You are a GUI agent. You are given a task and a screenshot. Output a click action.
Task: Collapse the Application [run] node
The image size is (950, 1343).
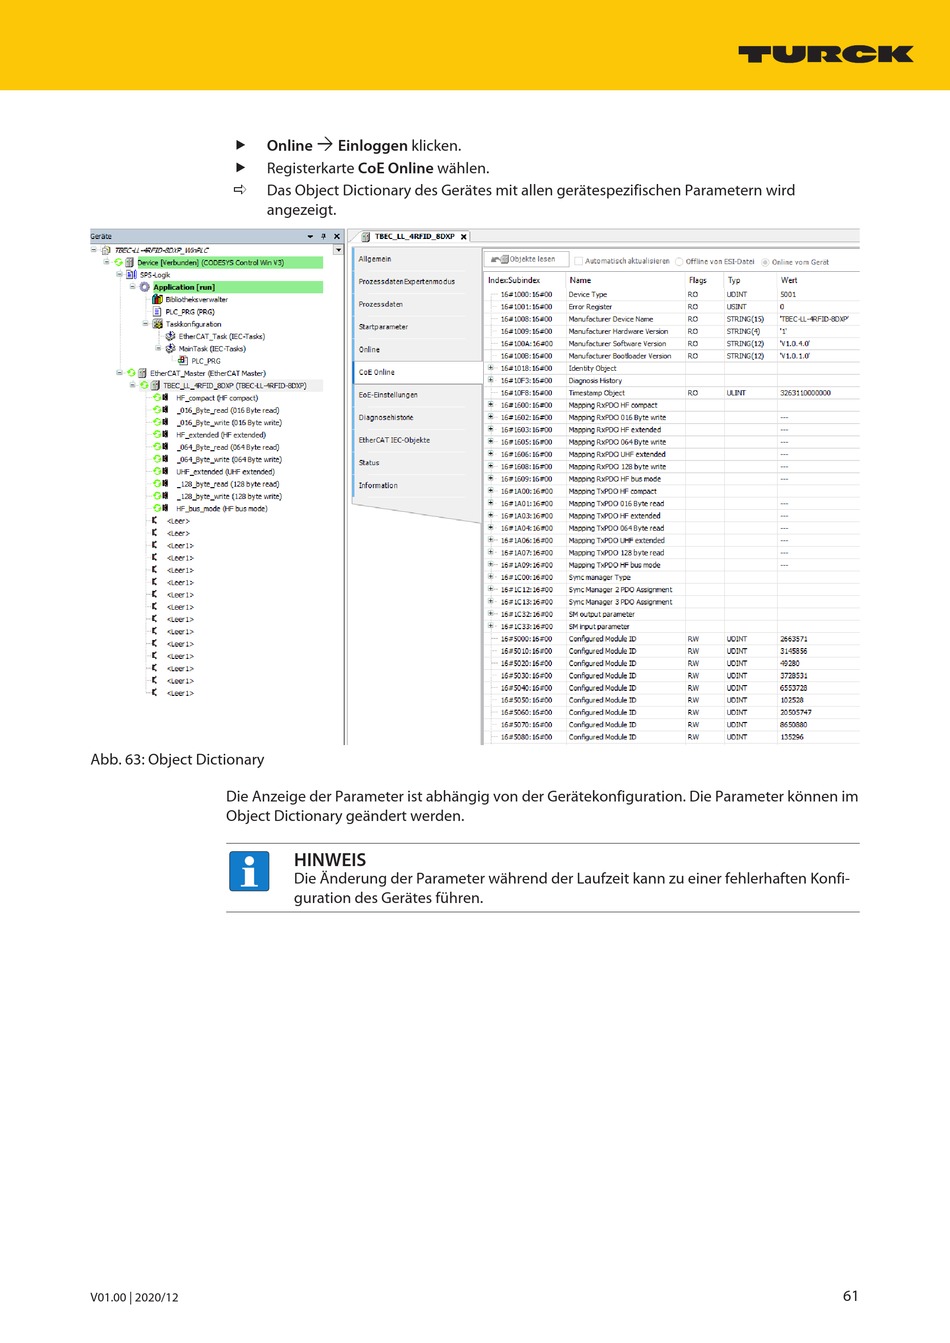tap(132, 287)
